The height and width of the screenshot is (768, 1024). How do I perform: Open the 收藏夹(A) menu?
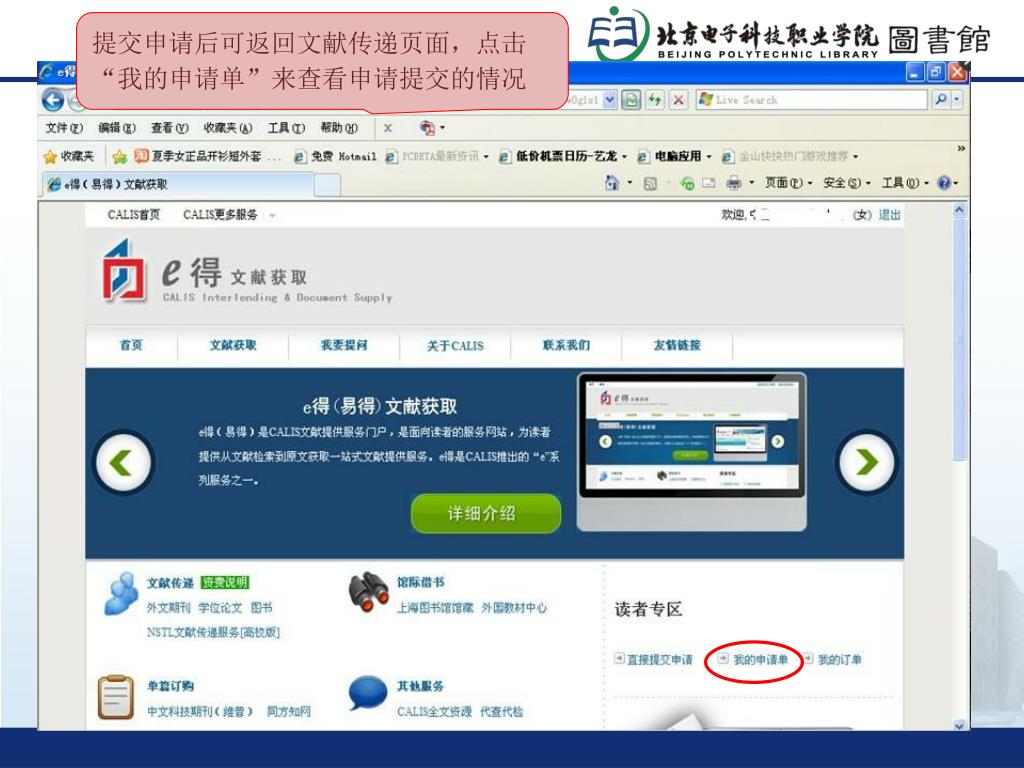click(x=228, y=128)
